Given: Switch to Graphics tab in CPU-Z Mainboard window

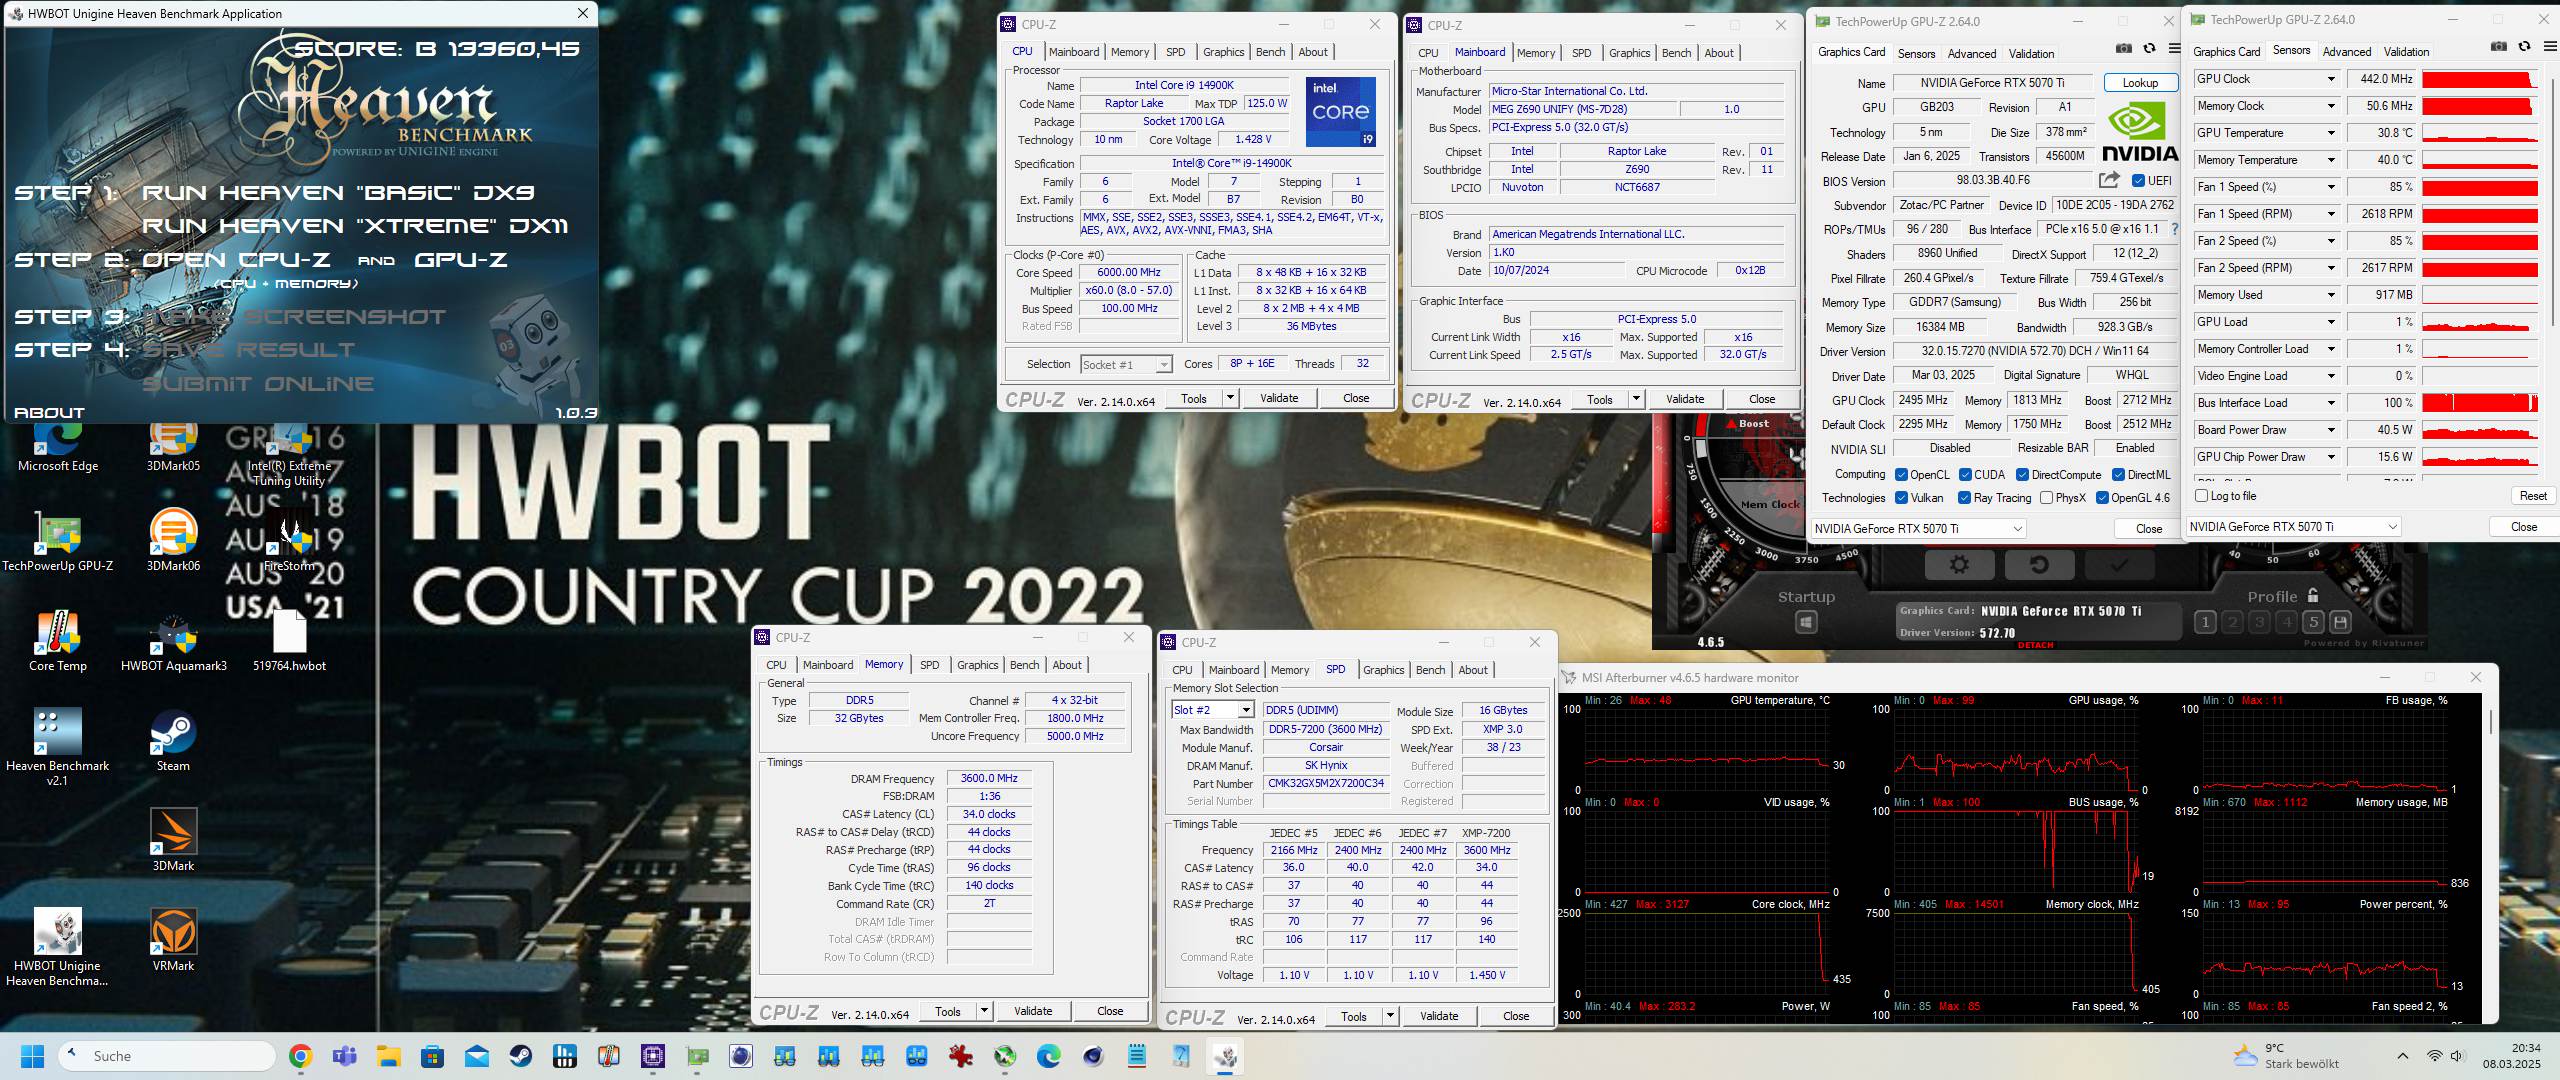Looking at the screenshot, I should [1629, 53].
